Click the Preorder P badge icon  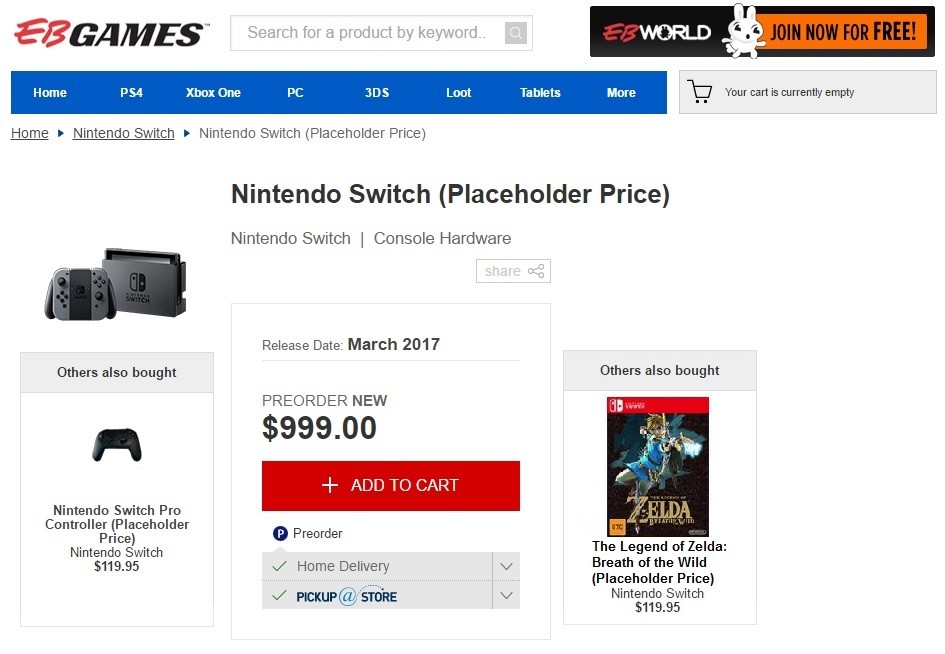pyautogui.click(x=280, y=534)
